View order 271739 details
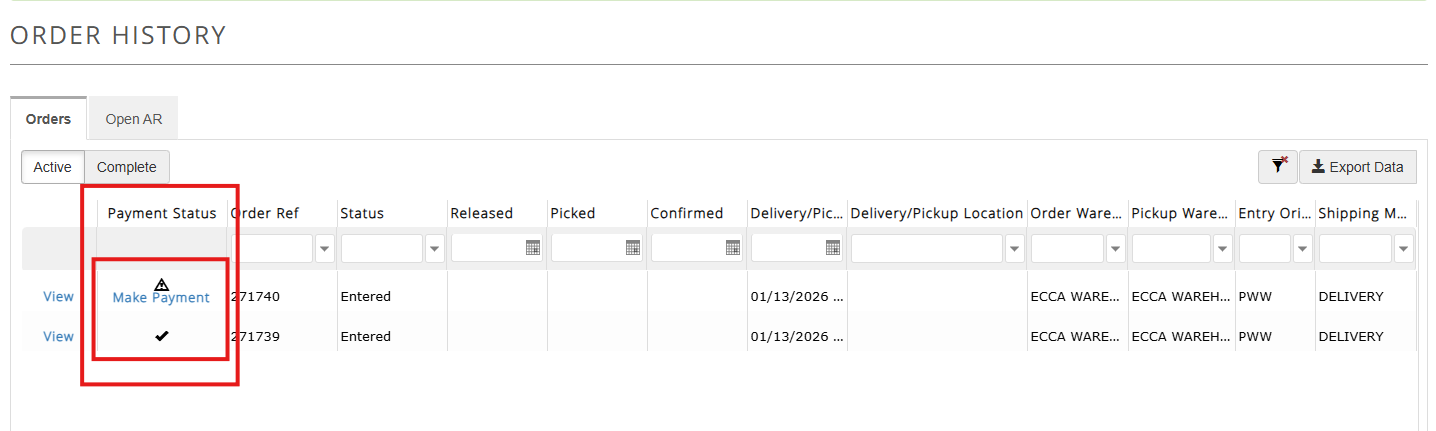Screen dimensions: 1436x431 click(58, 336)
